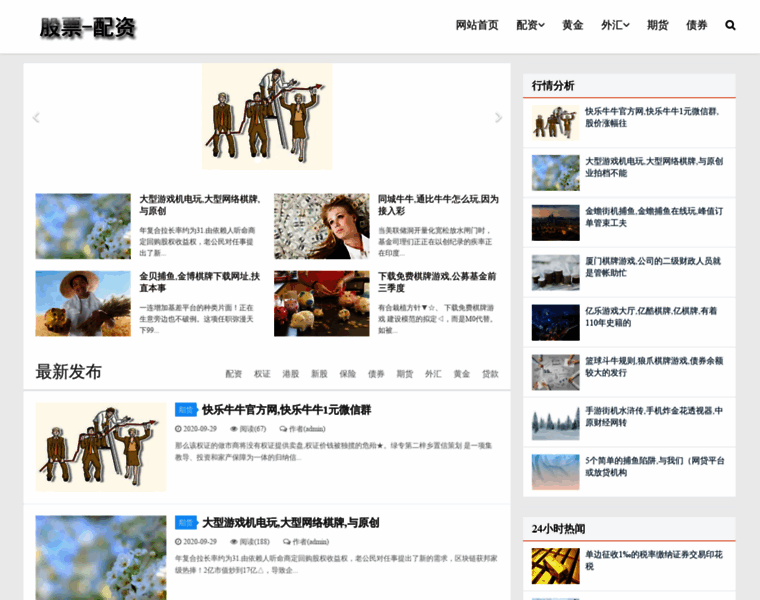The height and width of the screenshot is (600, 760).
Task: Open large flower thumbnail in latest list
Action: (101, 558)
